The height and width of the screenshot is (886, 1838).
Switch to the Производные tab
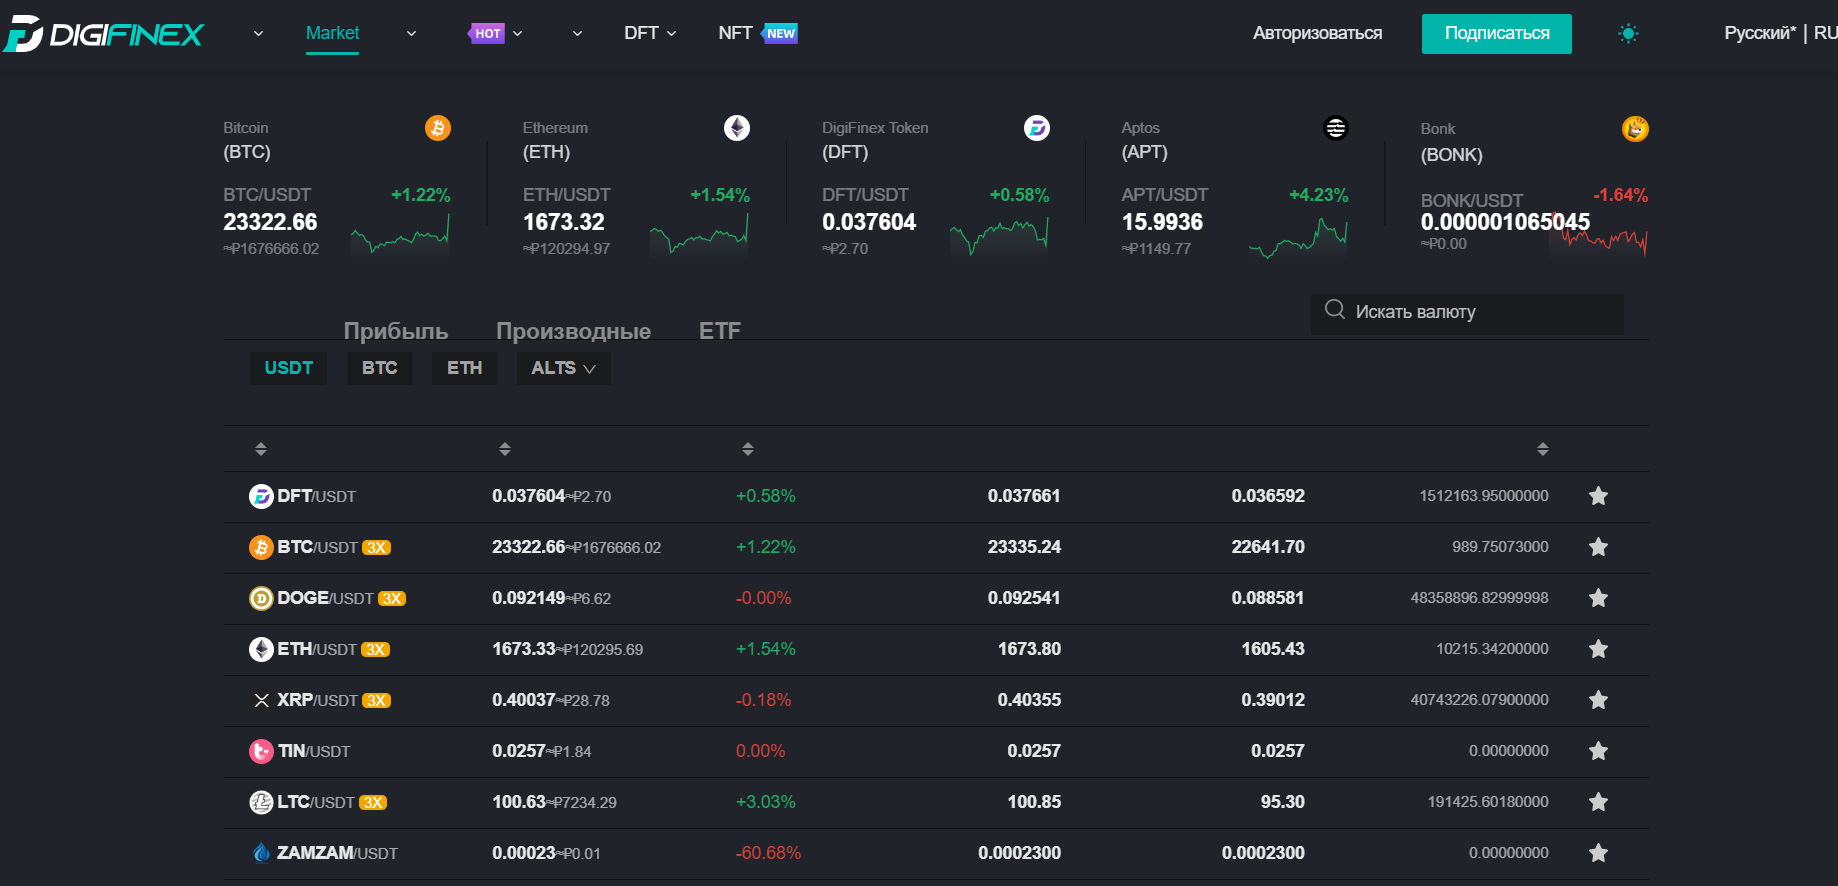pyautogui.click(x=573, y=331)
